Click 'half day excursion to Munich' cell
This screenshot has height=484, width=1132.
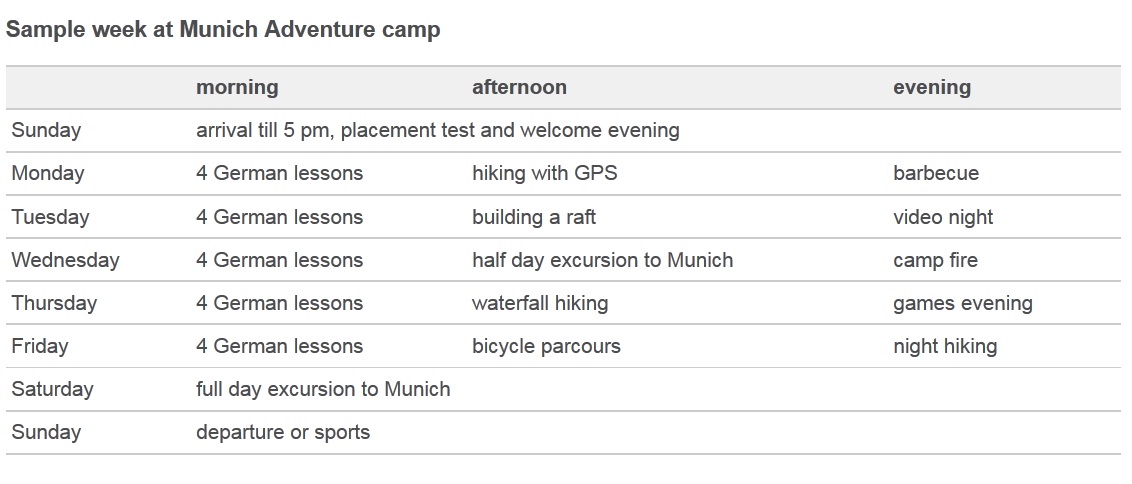(x=602, y=260)
